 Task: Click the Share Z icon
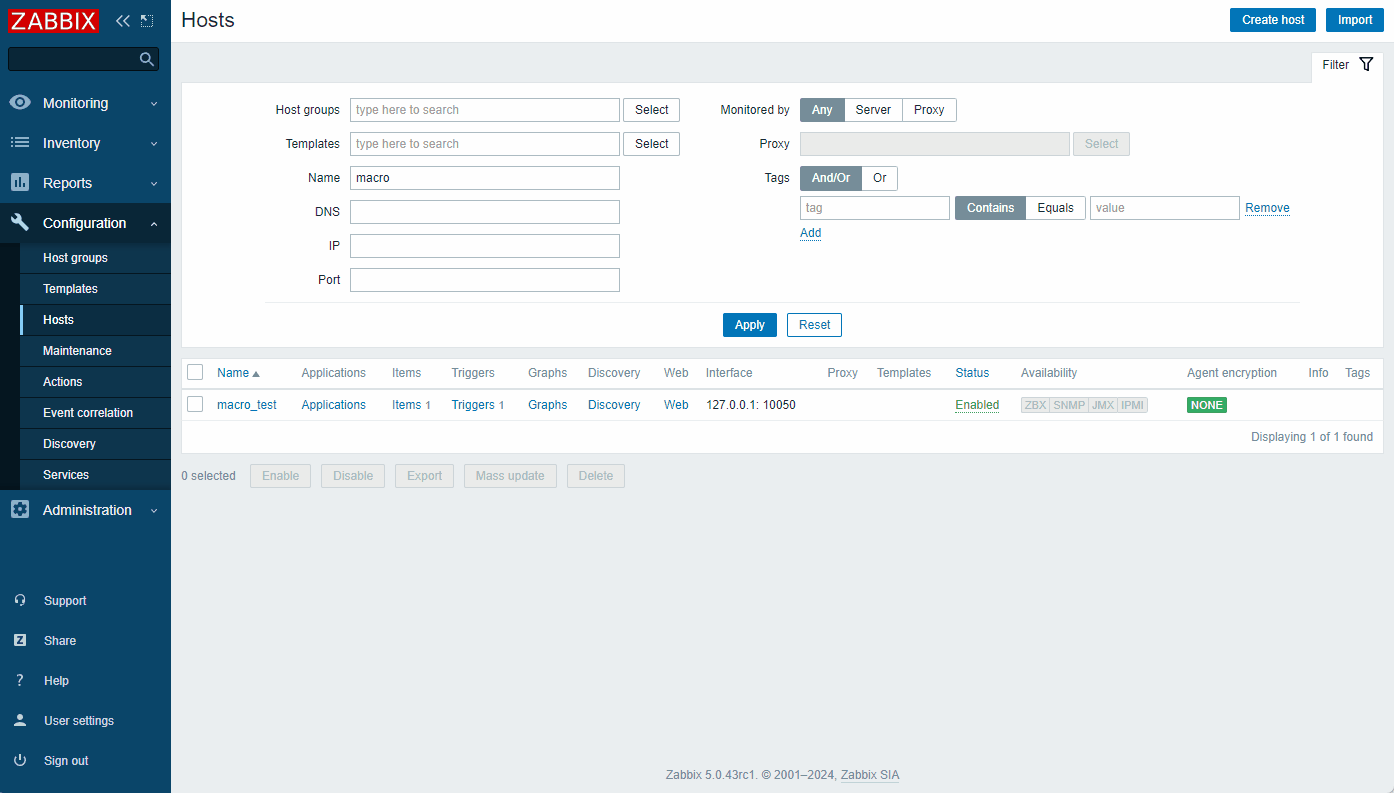20,641
